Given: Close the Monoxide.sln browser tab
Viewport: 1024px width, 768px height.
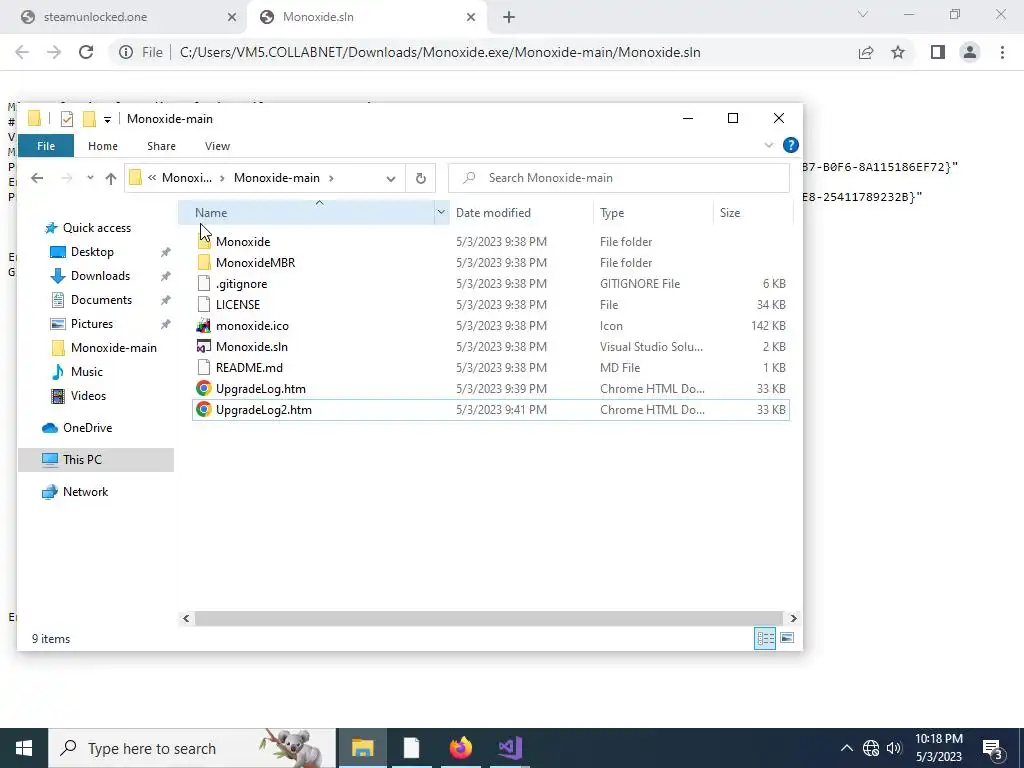Looking at the screenshot, I should [x=471, y=17].
